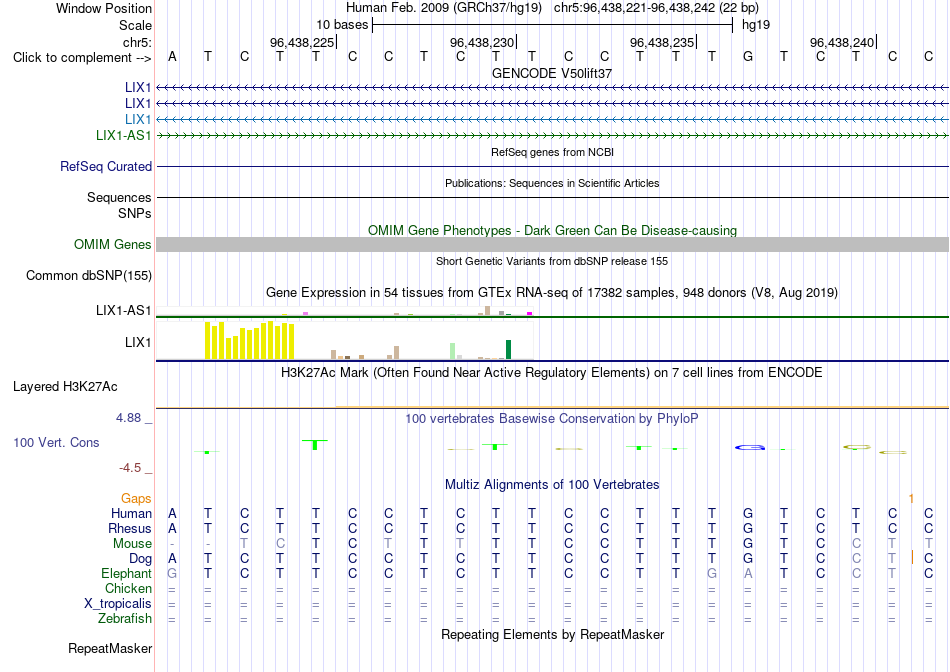
Task: Click the A base in the Elephant row
Action: [x=748, y=573]
